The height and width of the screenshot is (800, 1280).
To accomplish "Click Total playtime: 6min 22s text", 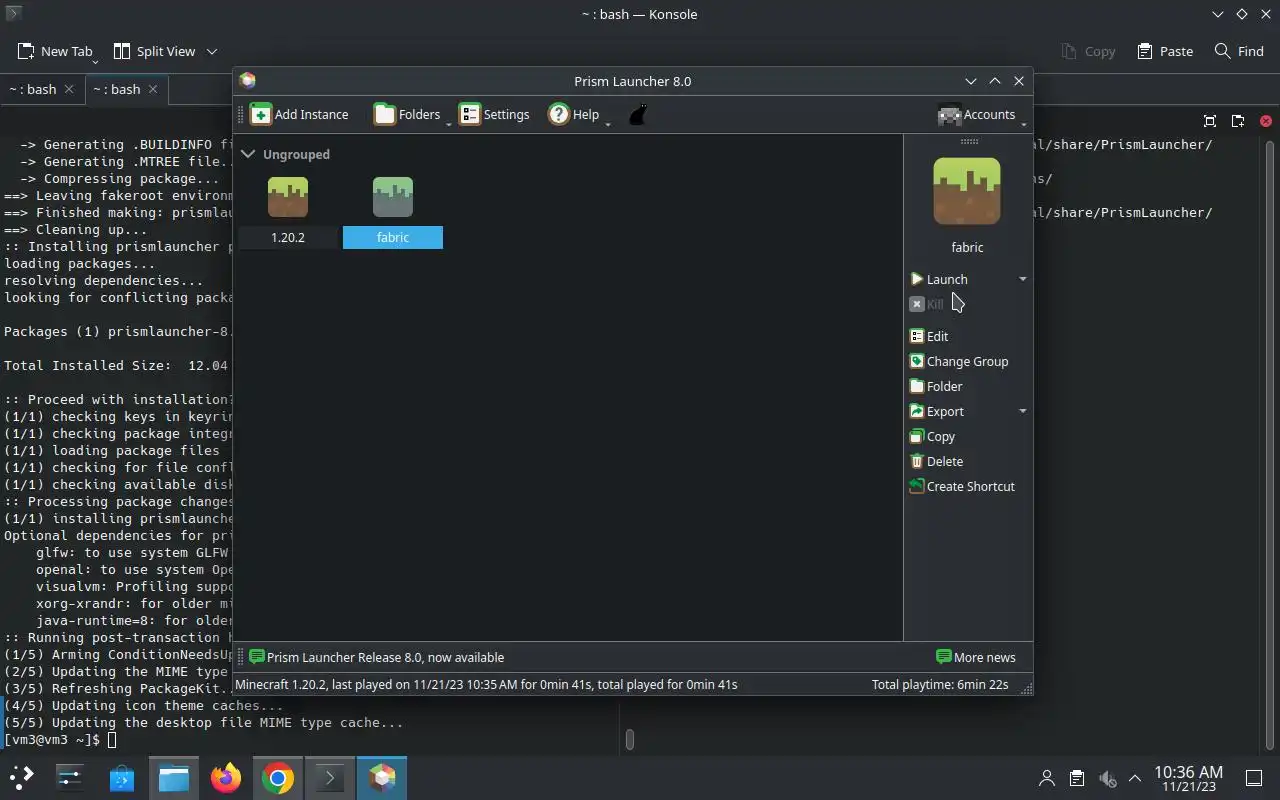I will pos(940,684).
